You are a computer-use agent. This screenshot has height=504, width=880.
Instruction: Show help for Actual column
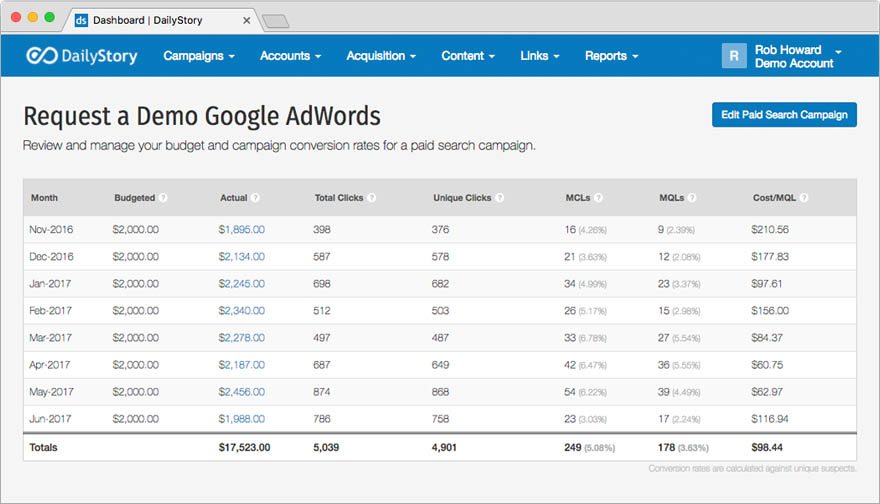(255, 198)
